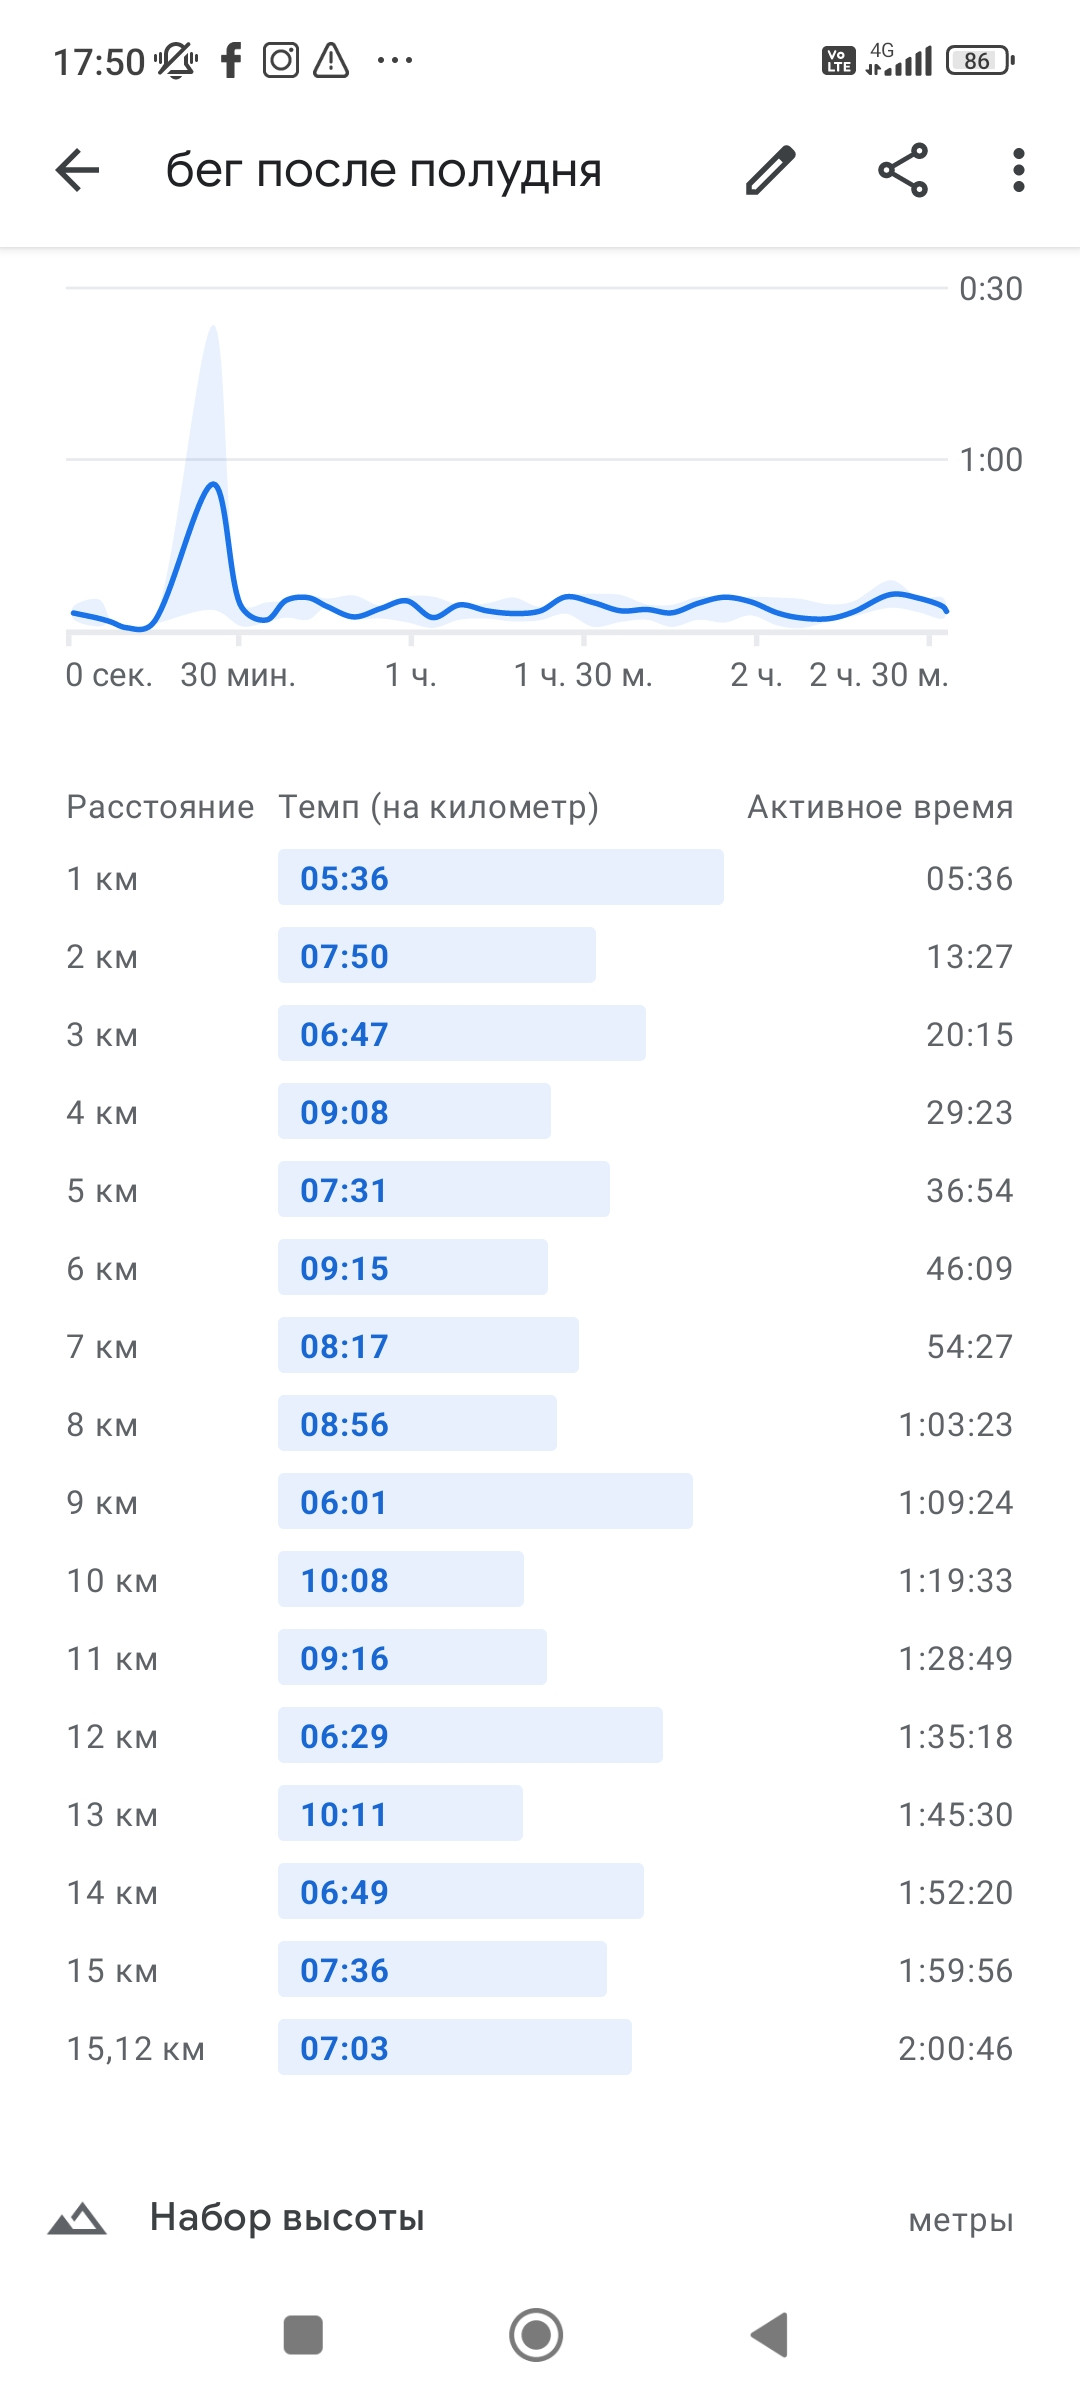Tap the Android back triangle button
Viewport: 1080px width, 2400px height.
770,2335
